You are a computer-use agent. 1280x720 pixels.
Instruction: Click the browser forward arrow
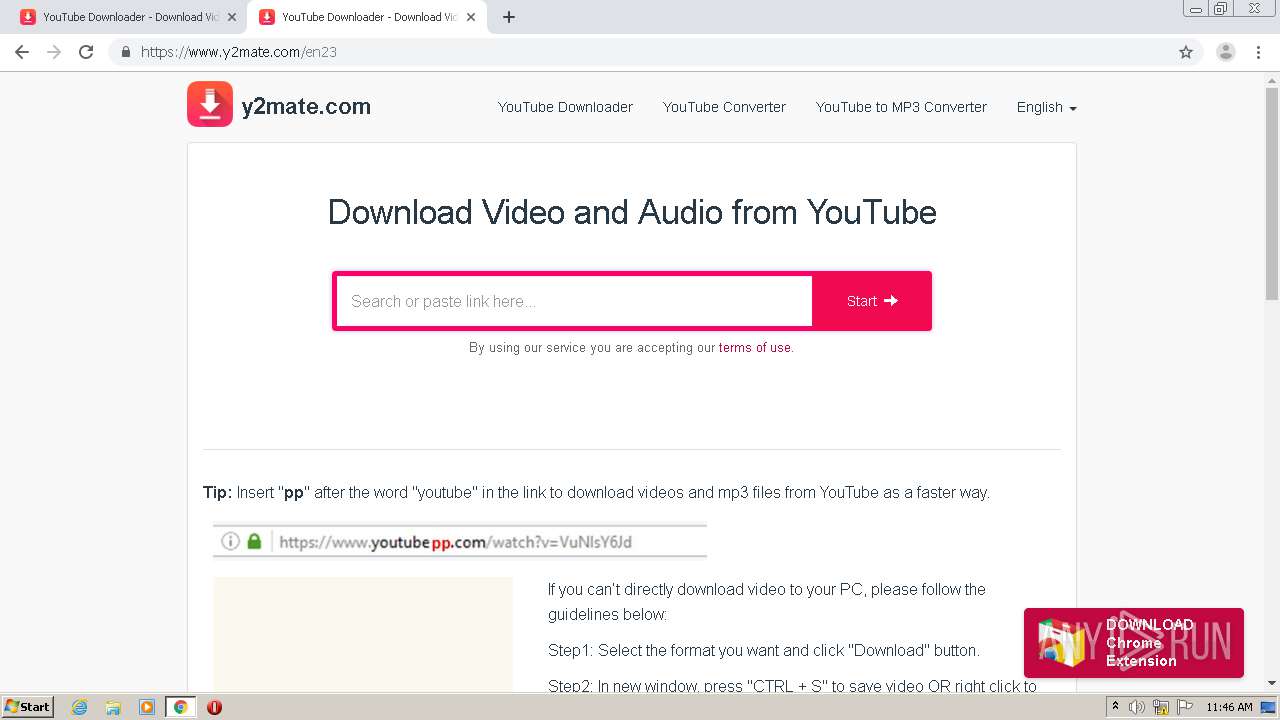pyautogui.click(x=54, y=52)
